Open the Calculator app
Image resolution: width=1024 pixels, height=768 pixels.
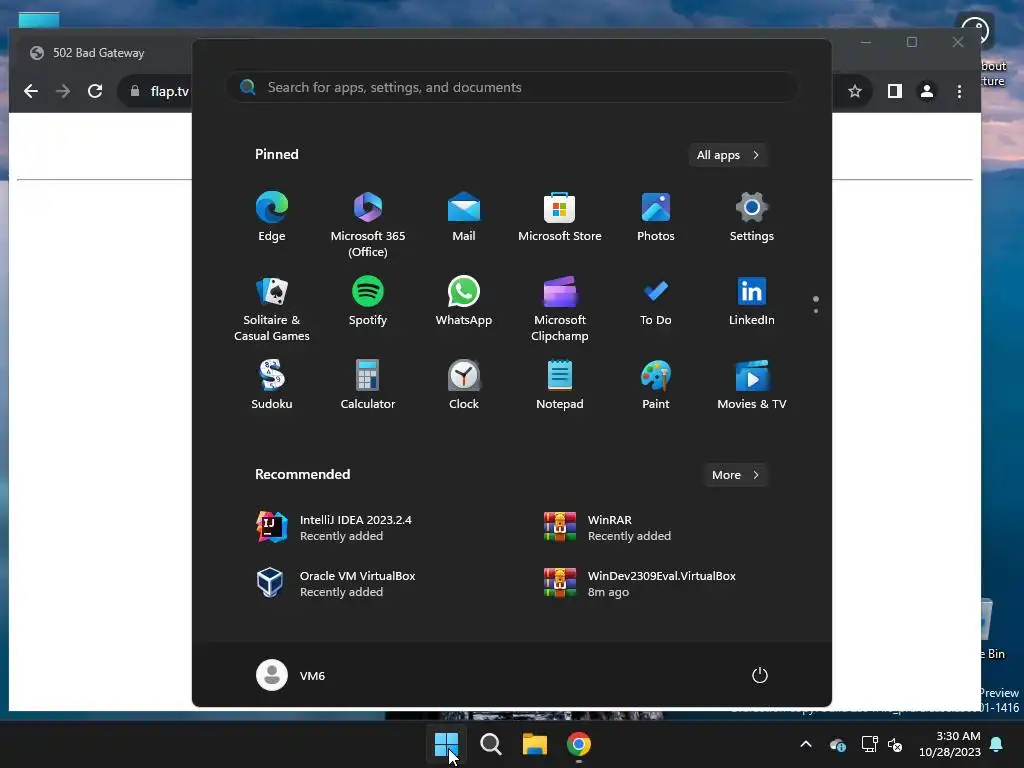(x=368, y=384)
